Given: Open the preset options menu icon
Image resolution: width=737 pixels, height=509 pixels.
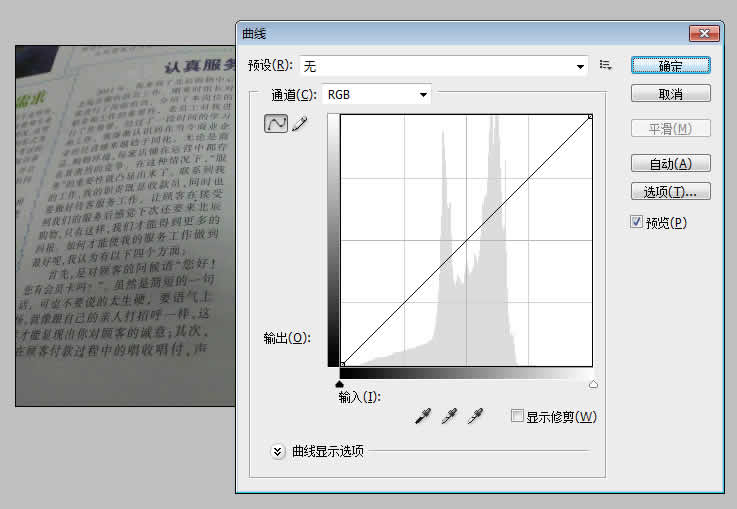Looking at the screenshot, I should click(605, 65).
